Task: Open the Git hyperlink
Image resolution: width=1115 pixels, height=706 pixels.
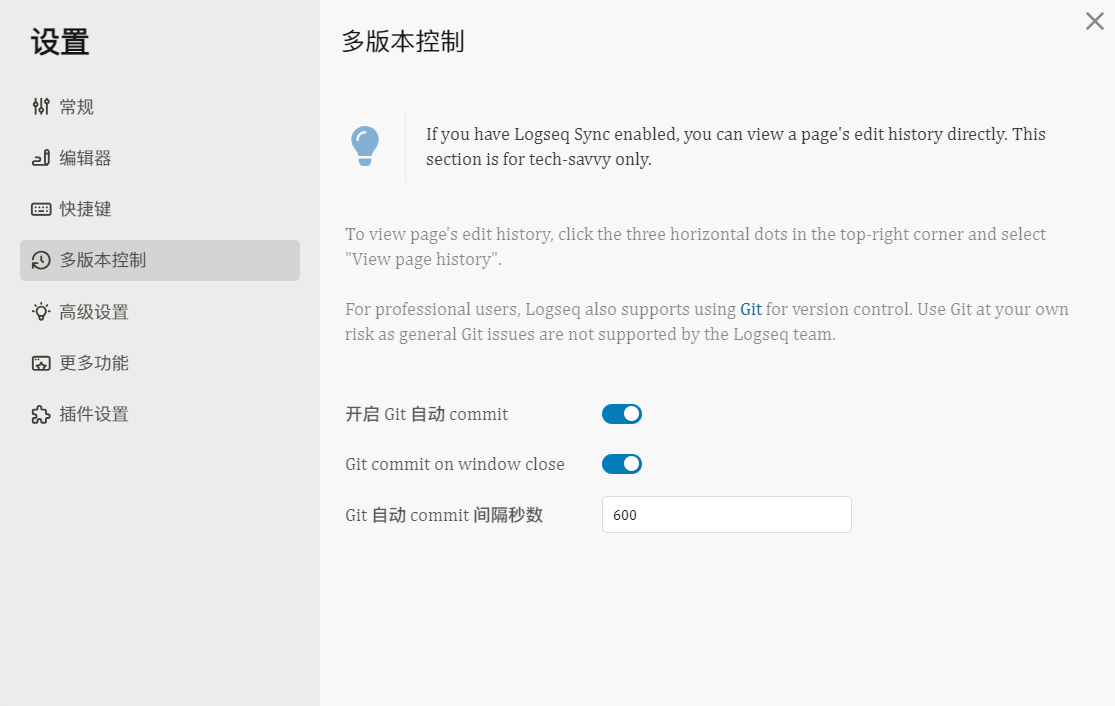Action: tap(751, 309)
